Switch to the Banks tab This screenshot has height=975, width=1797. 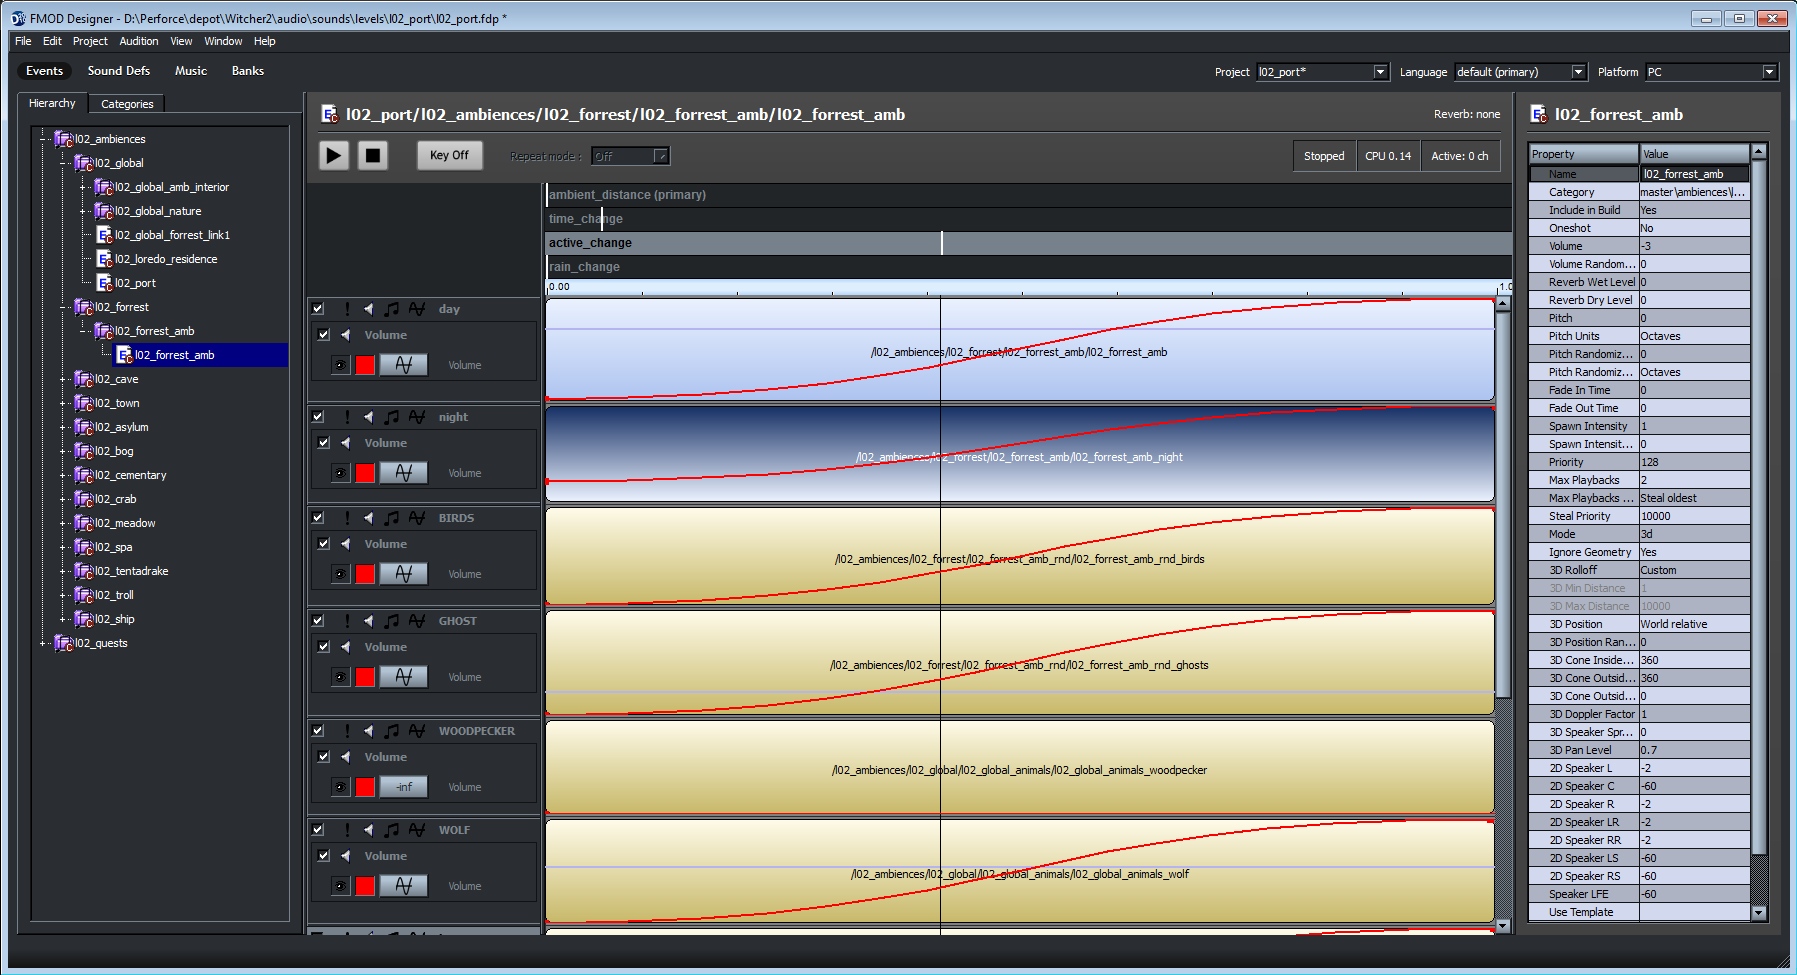click(x=248, y=71)
